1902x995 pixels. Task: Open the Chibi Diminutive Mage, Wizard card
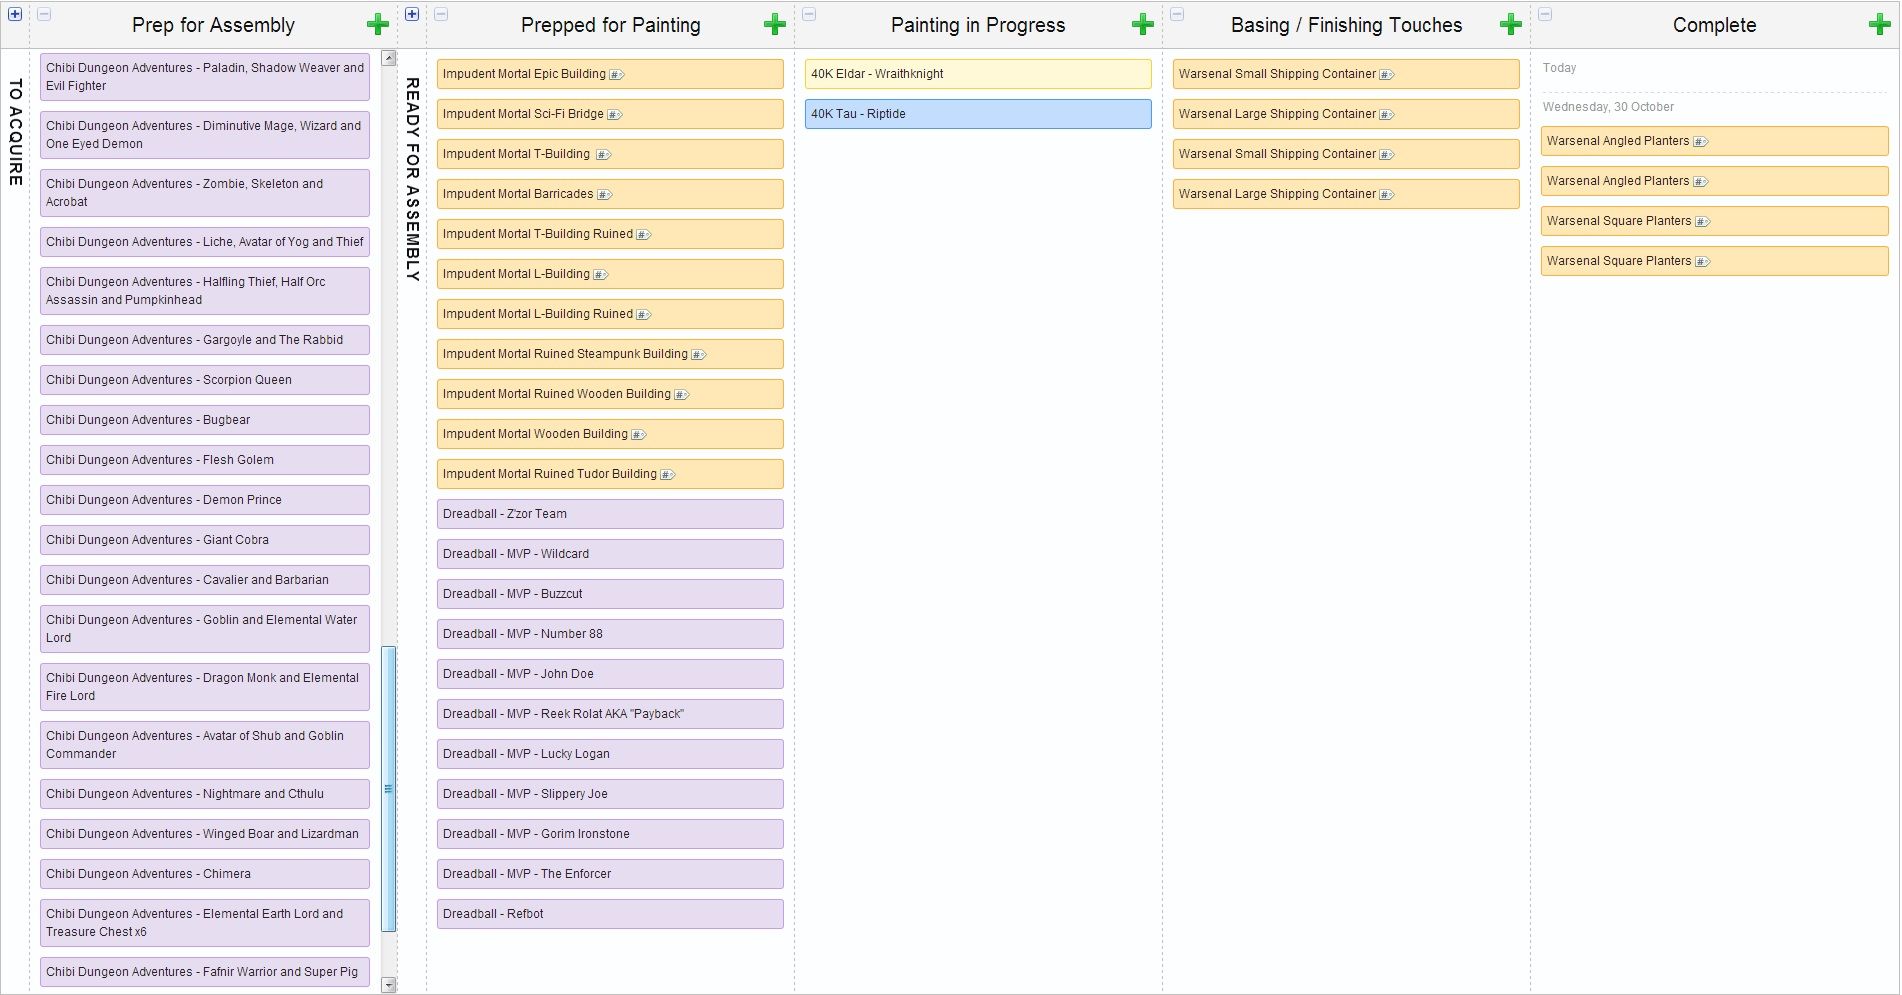point(205,135)
